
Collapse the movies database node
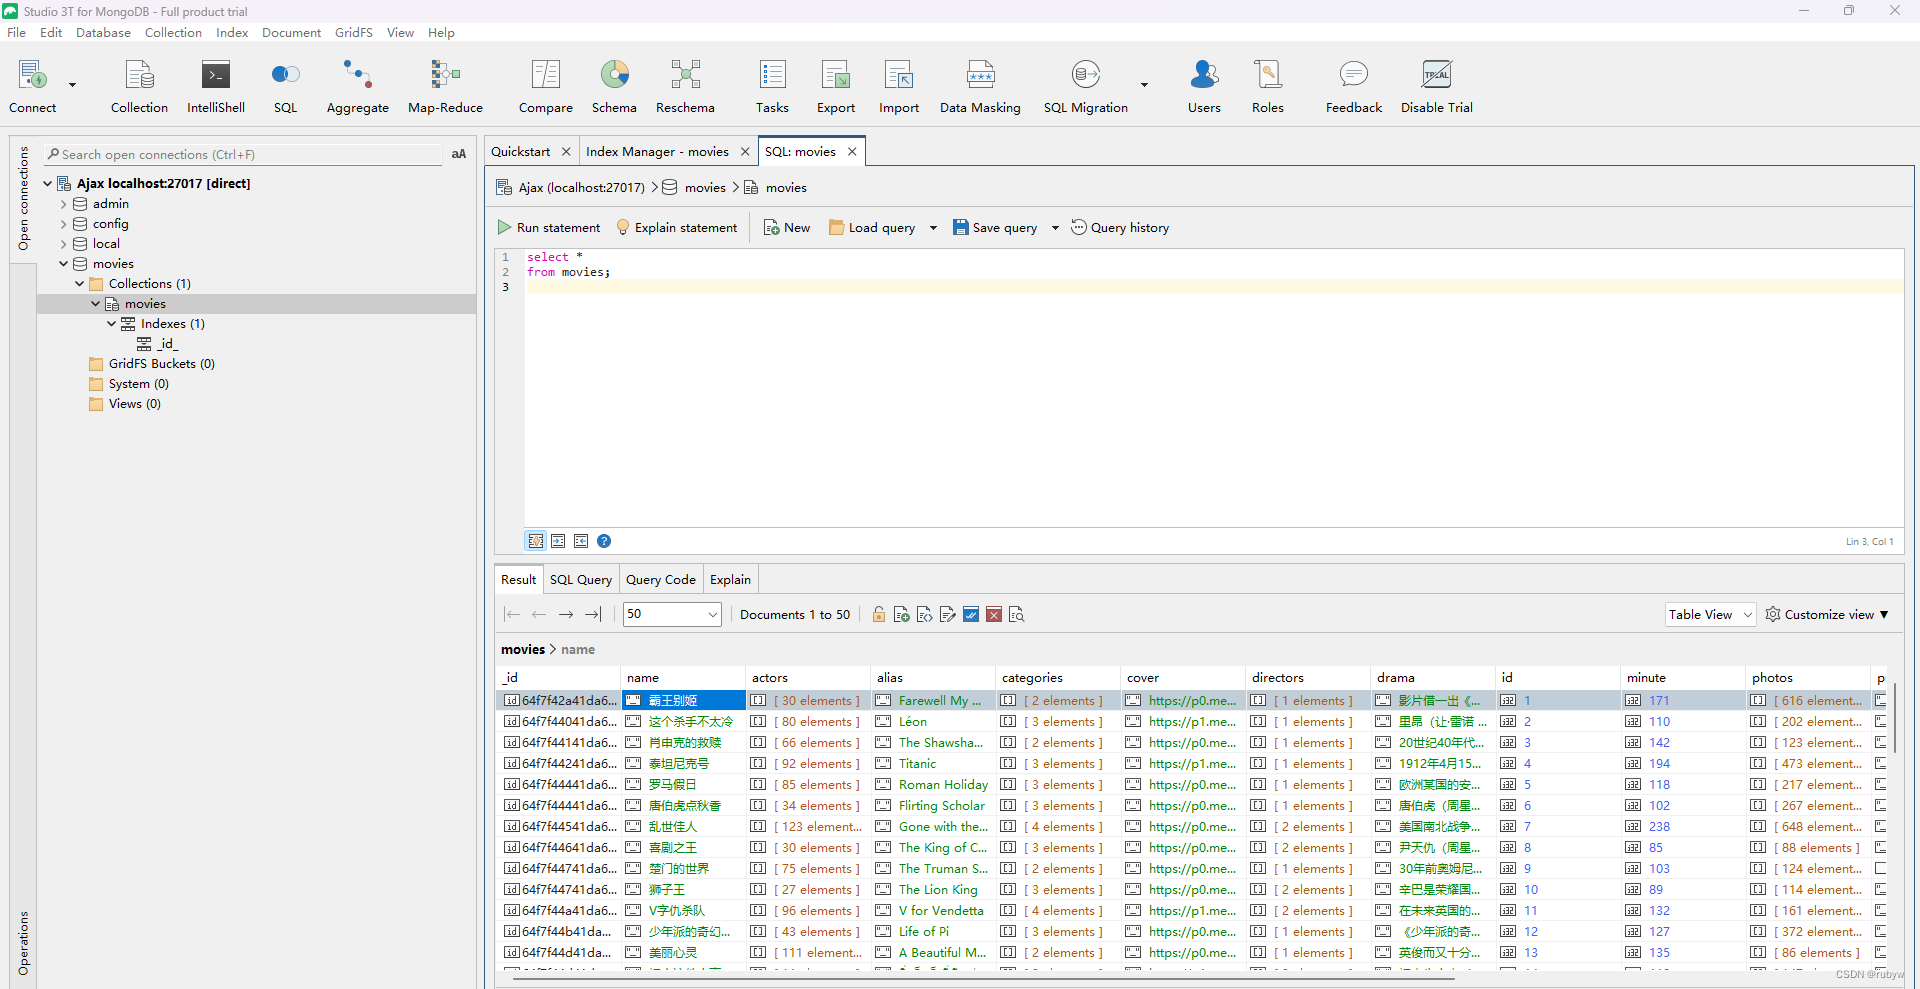point(63,263)
